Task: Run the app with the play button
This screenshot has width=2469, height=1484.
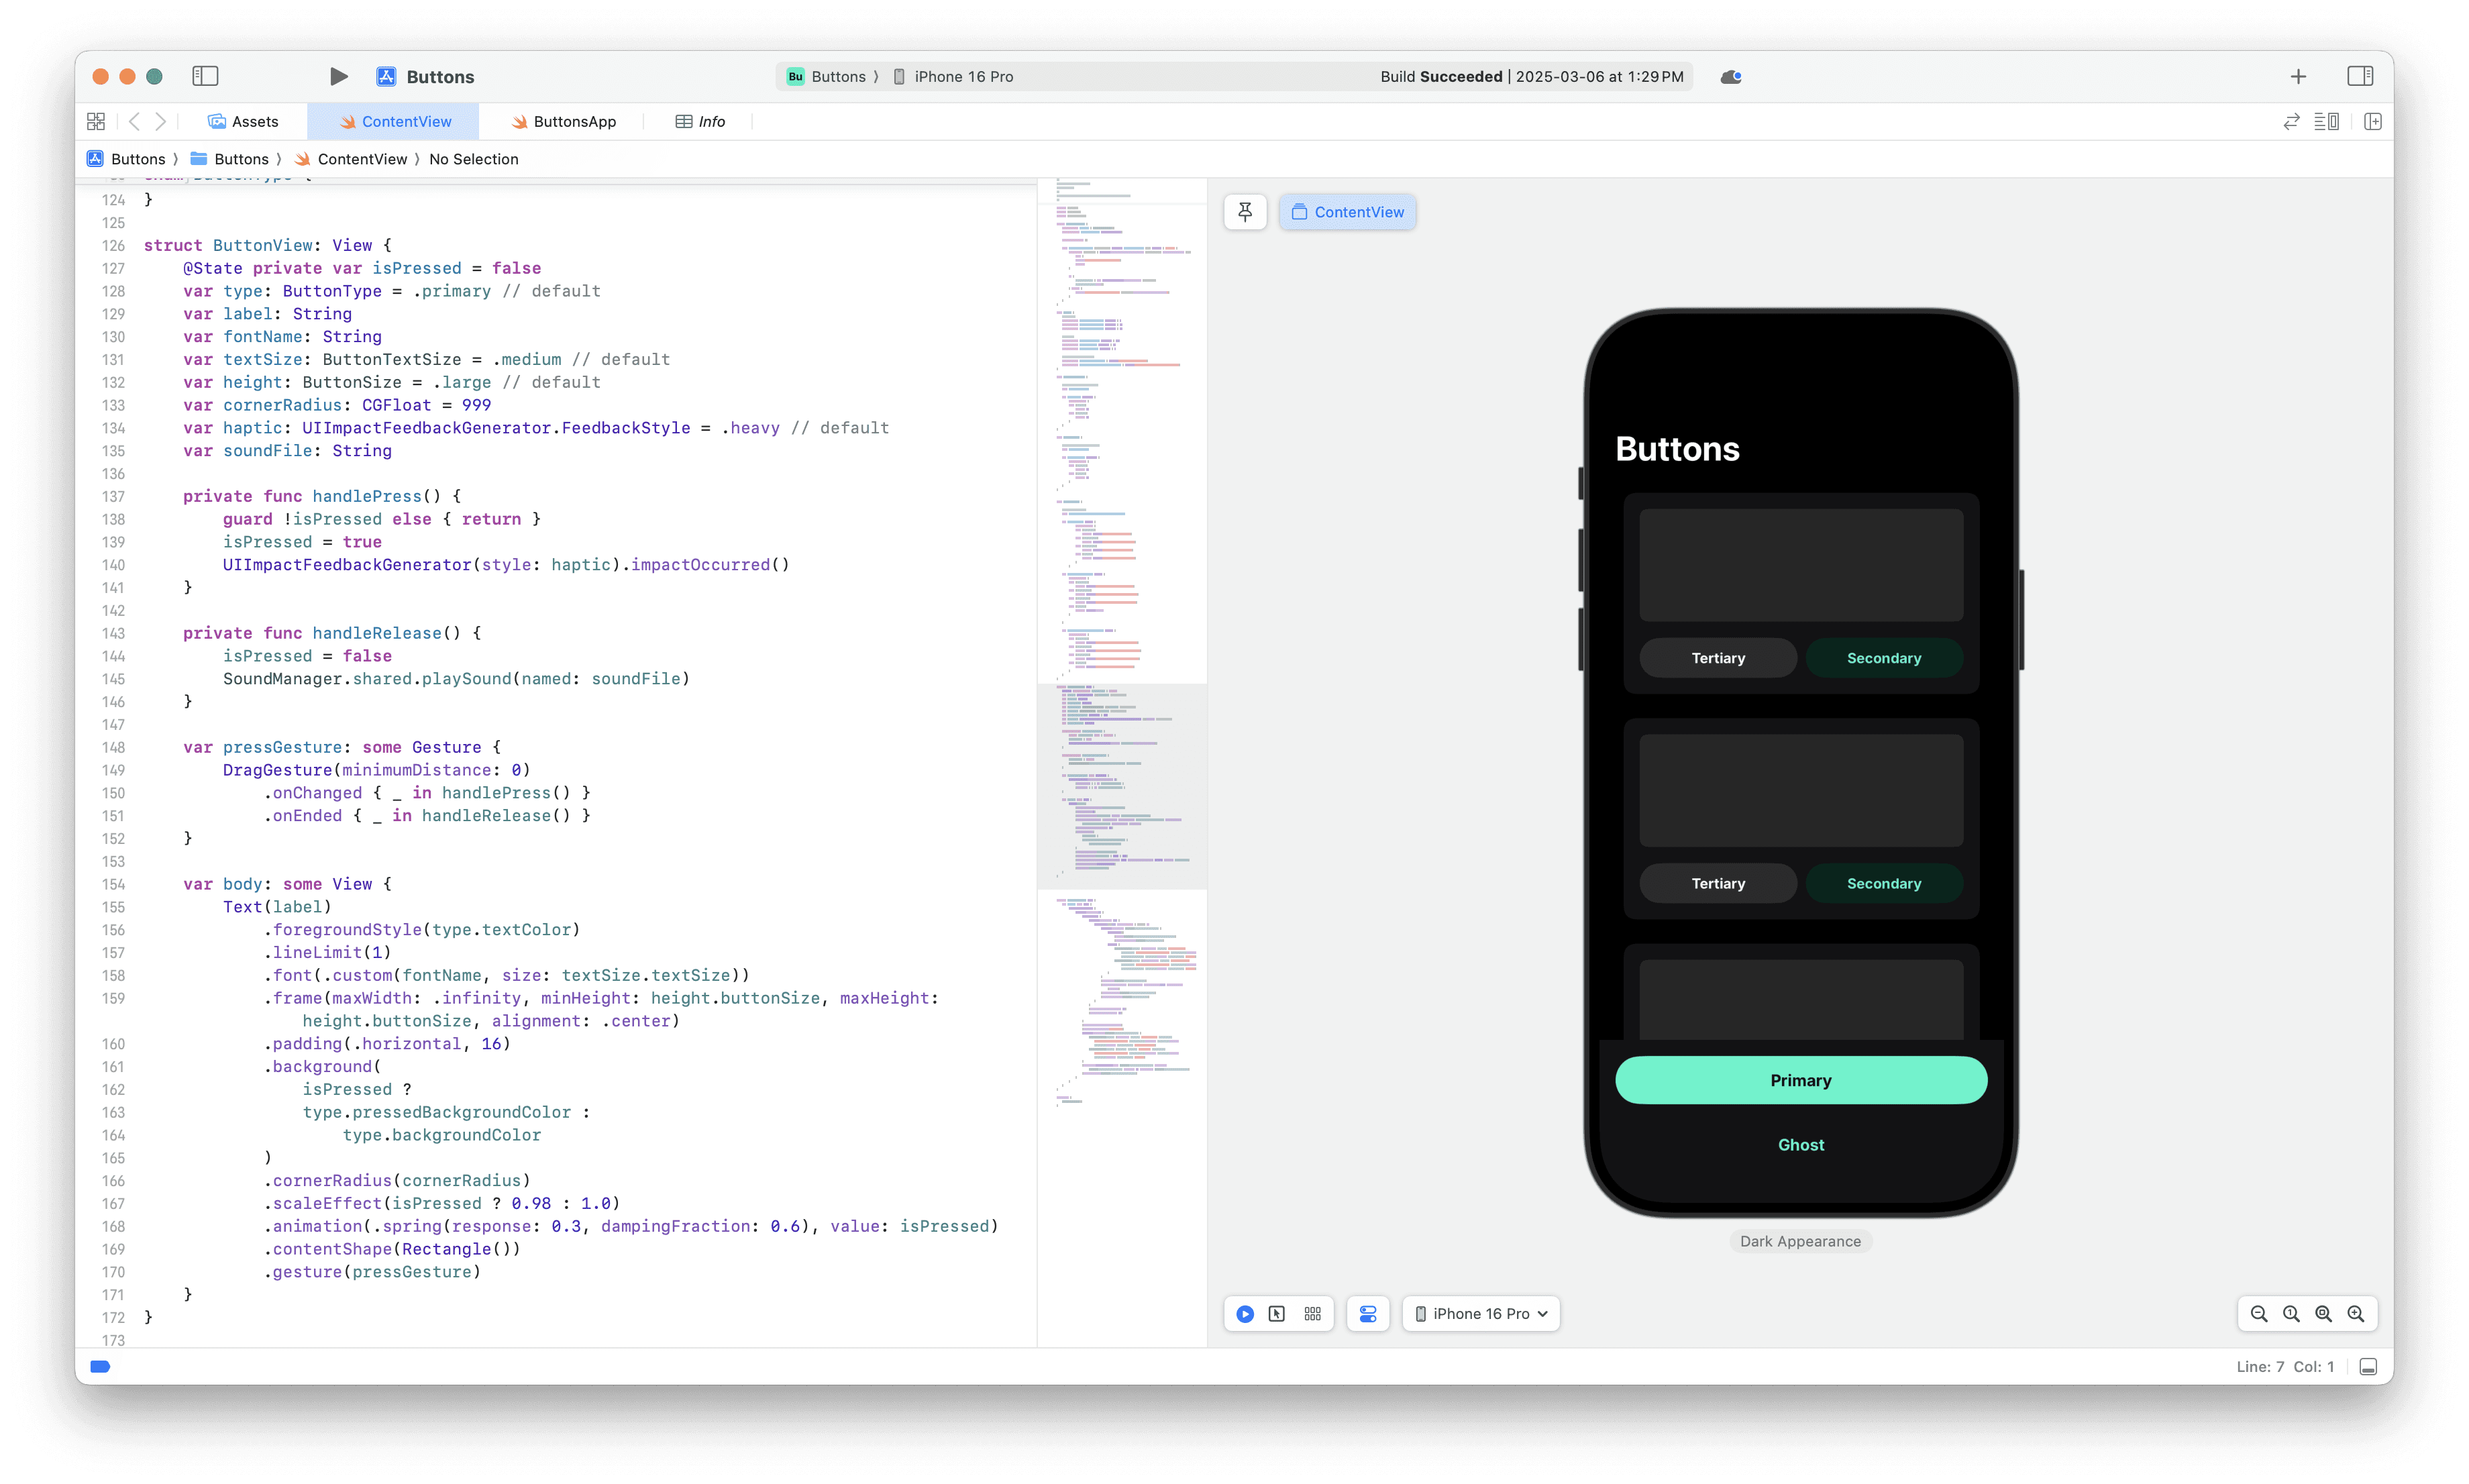Action: 338,76
